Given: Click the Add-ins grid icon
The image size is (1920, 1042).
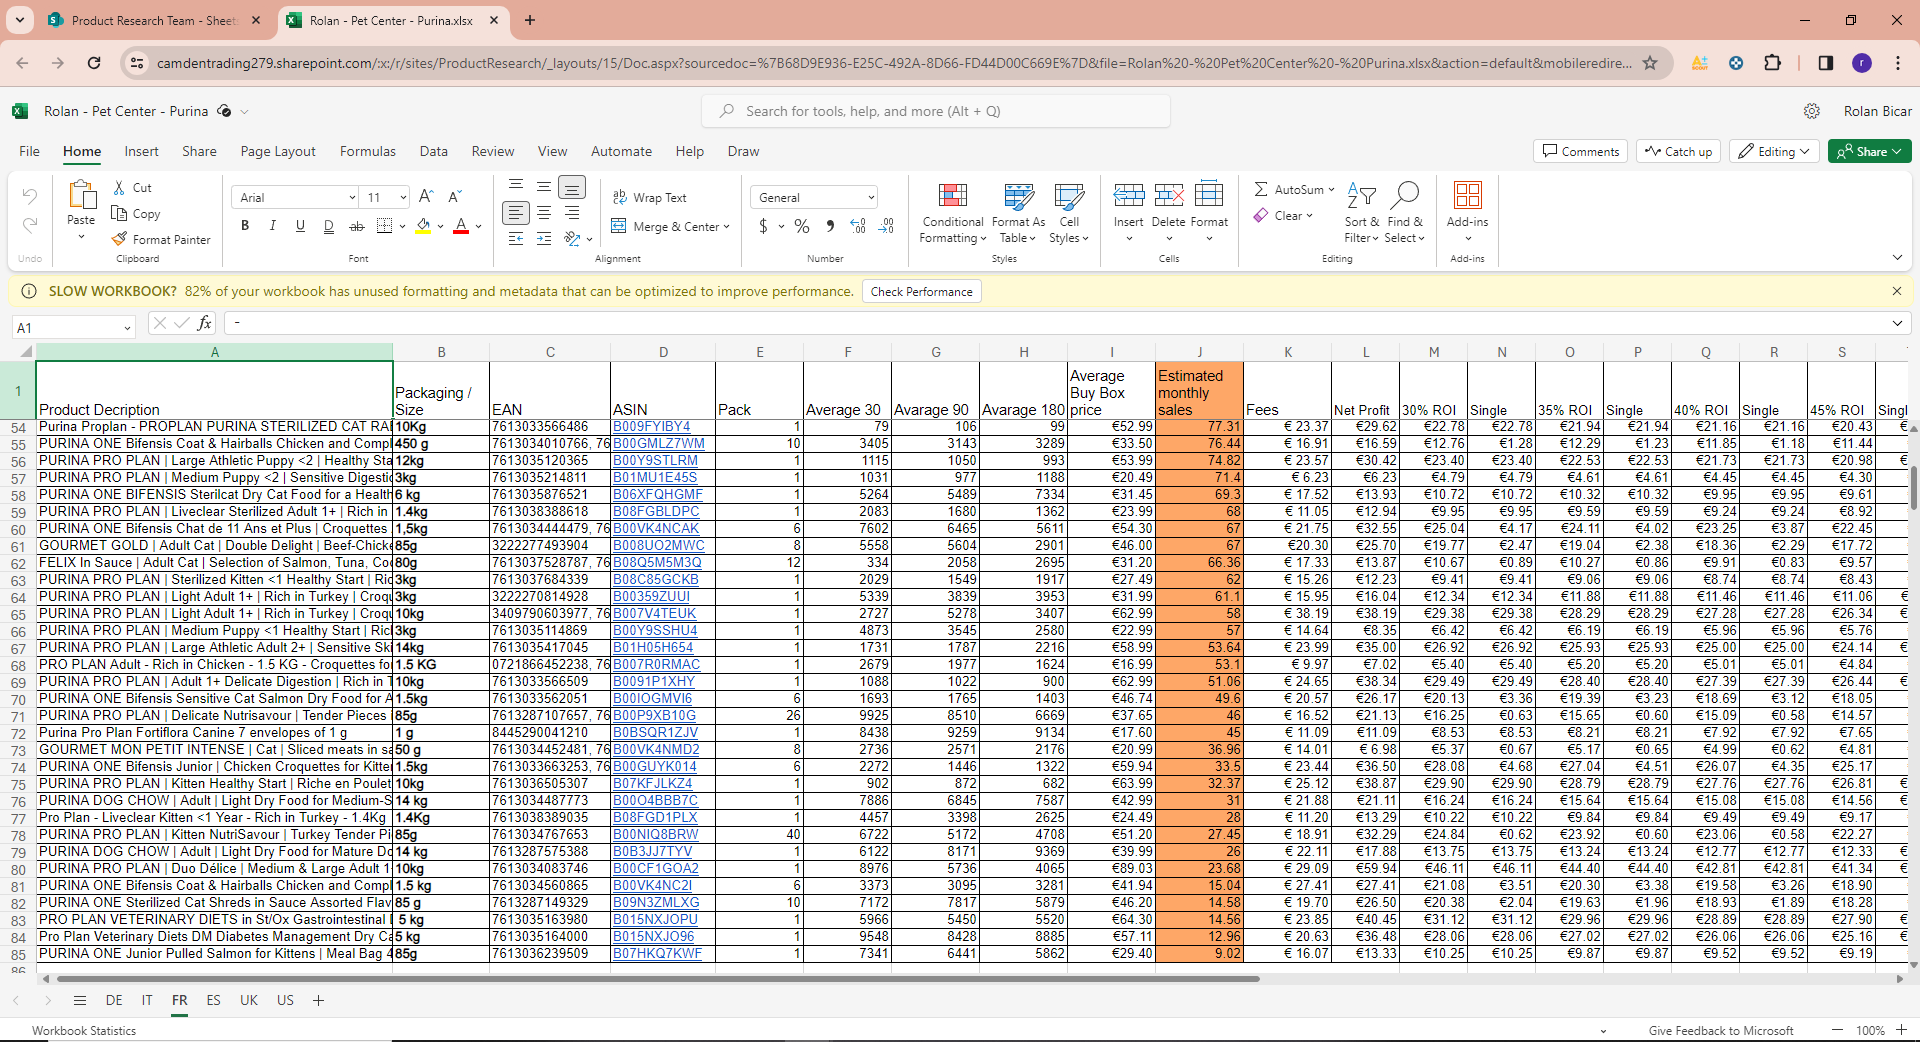Looking at the screenshot, I should coord(1467,195).
